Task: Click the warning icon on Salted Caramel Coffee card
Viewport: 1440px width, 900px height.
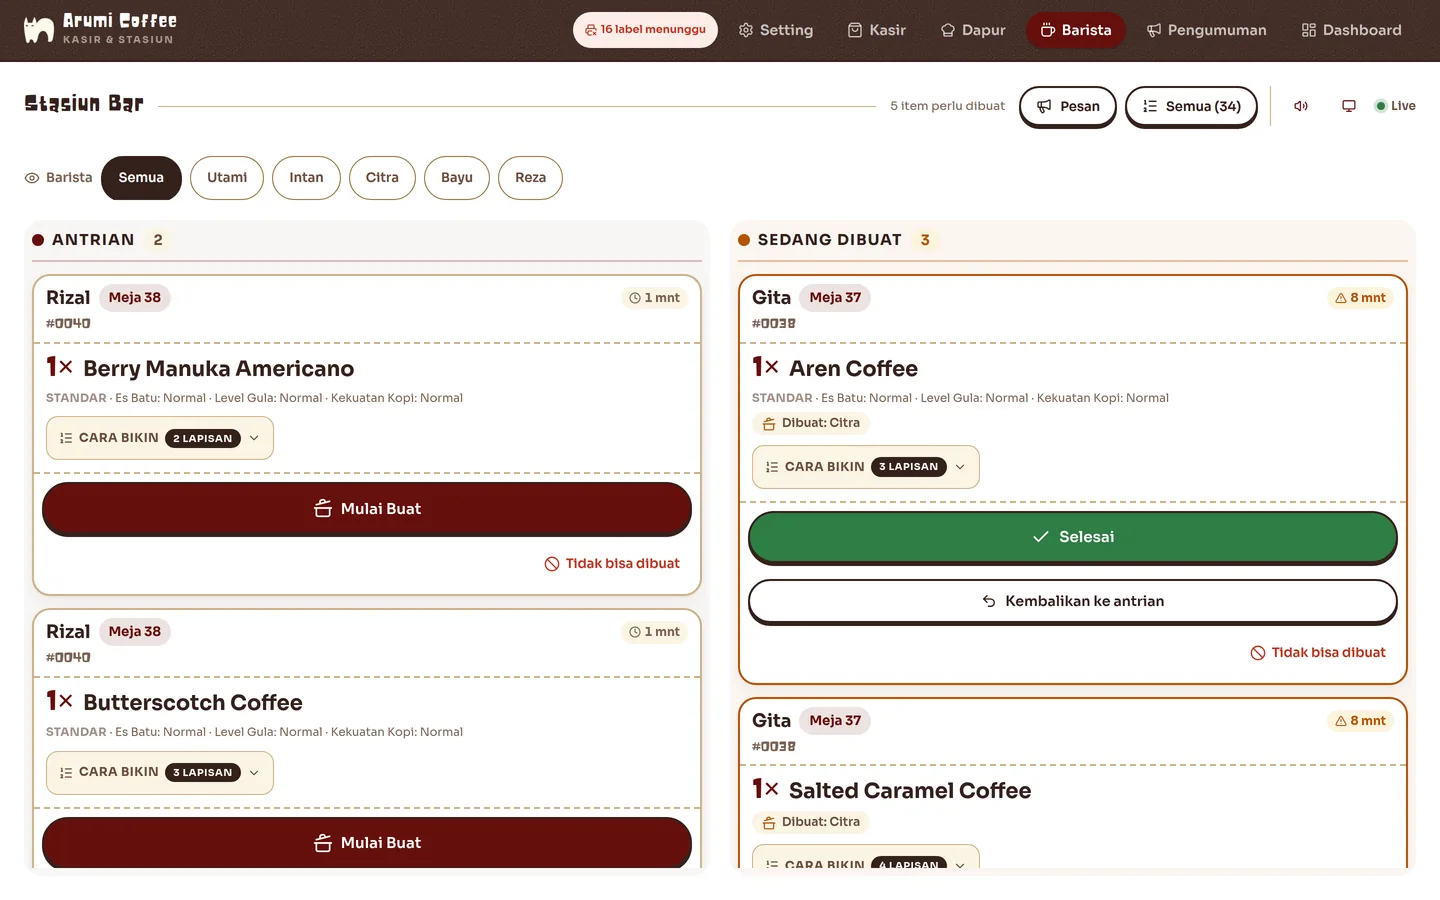Action: click(x=1341, y=721)
